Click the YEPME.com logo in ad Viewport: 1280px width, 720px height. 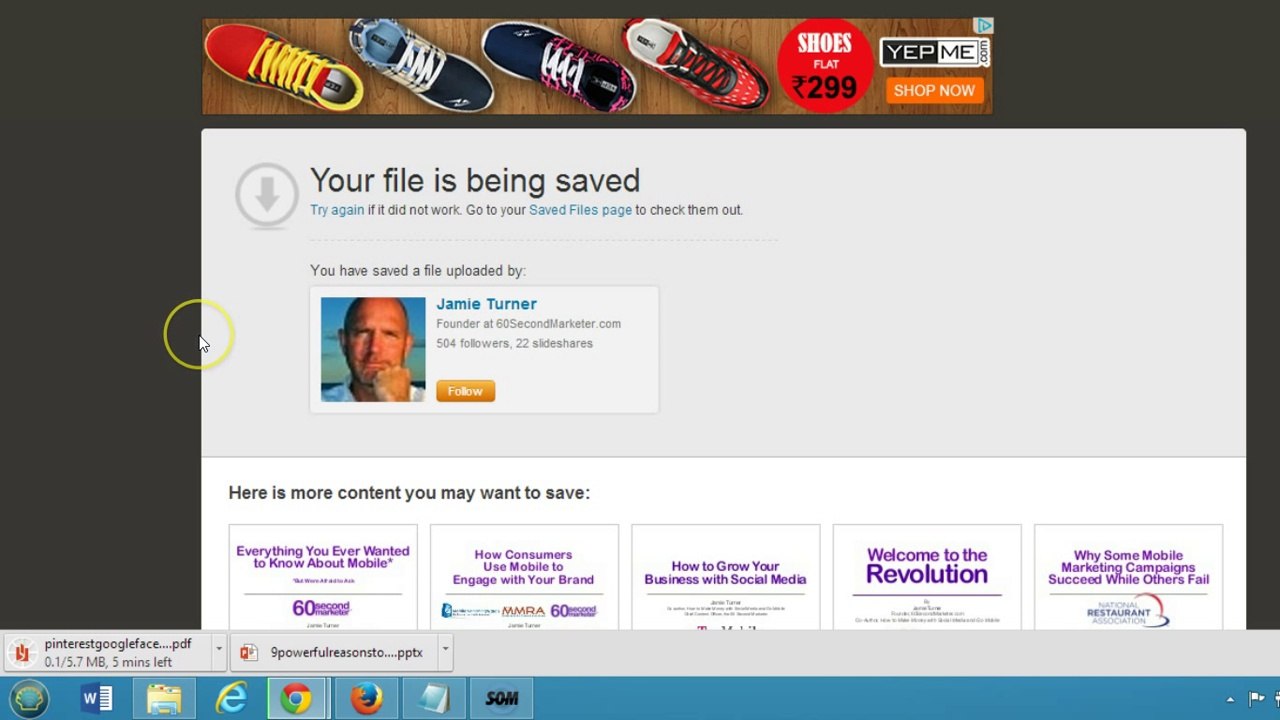[935, 52]
